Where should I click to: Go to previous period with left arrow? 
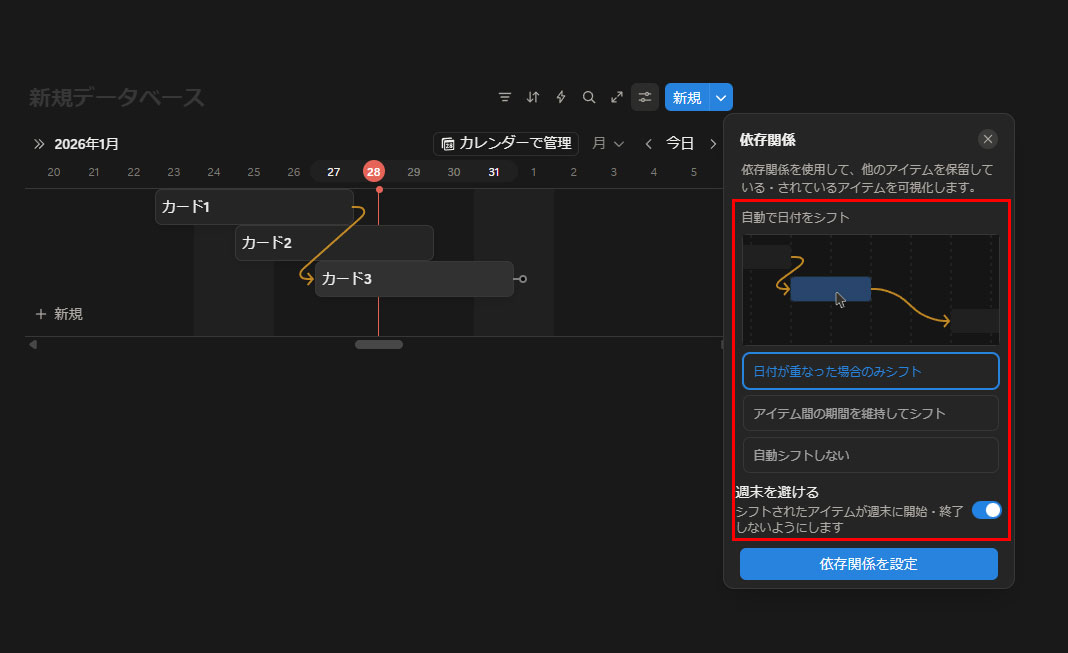click(x=648, y=144)
